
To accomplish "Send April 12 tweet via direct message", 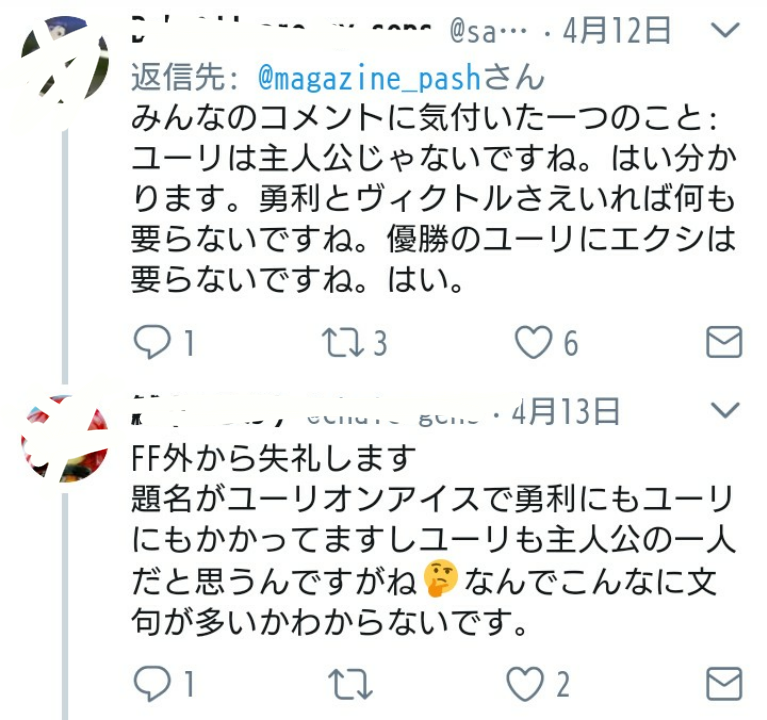I will [x=724, y=341].
